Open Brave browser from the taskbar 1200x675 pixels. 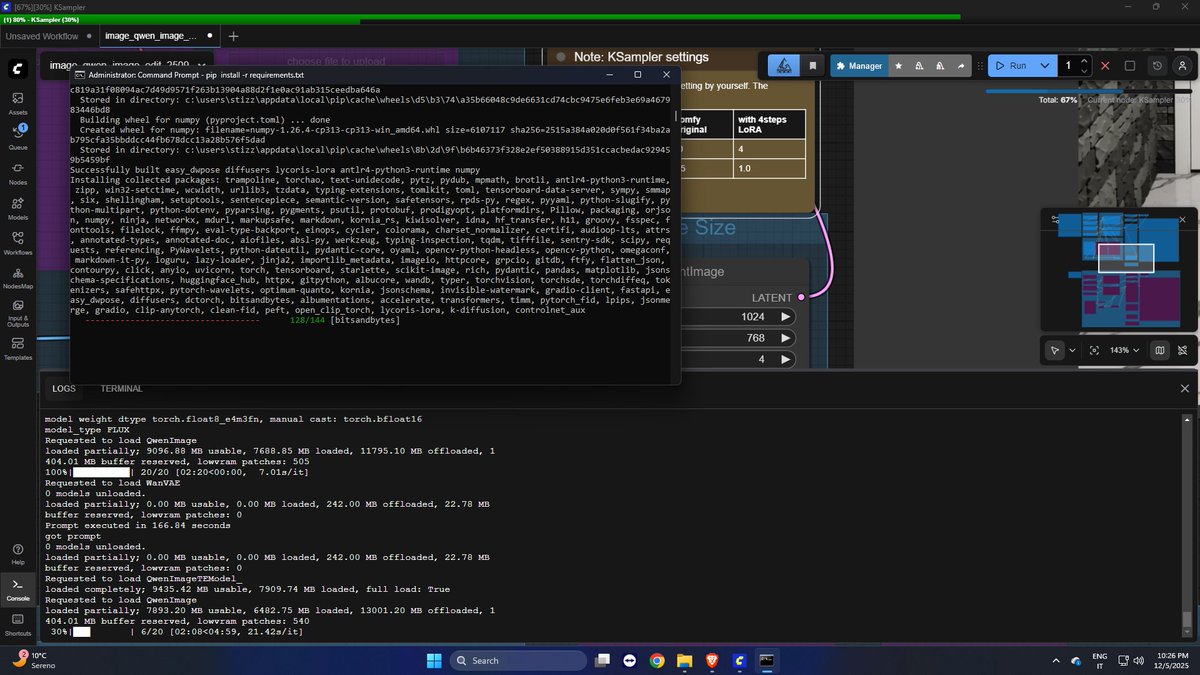712,660
